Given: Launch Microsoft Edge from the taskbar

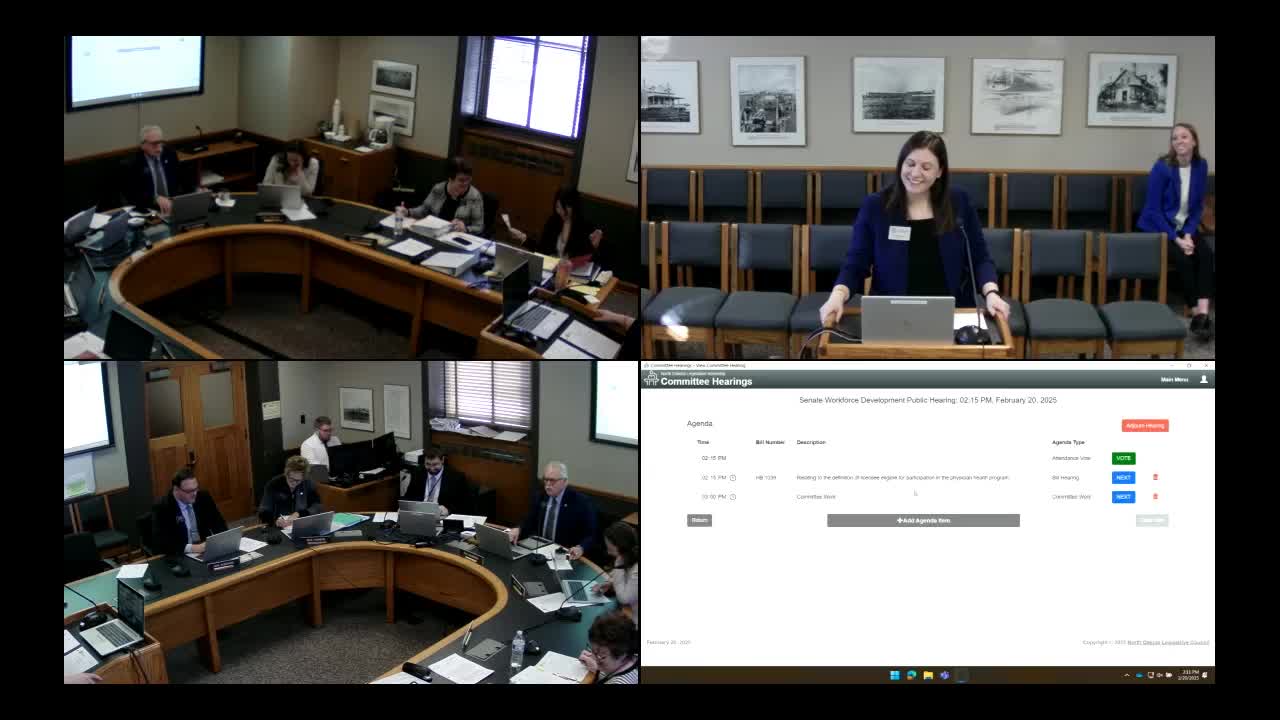Looking at the screenshot, I should [x=911, y=675].
